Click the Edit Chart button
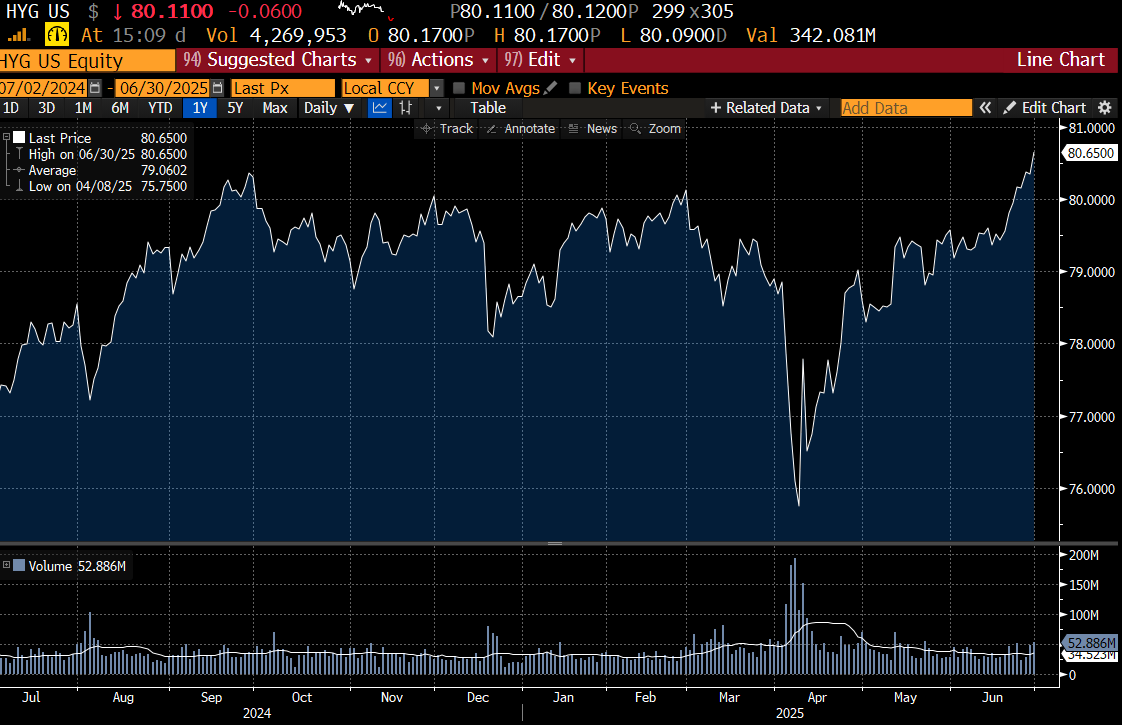Image resolution: width=1122 pixels, height=725 pixels. [1045, 108]
